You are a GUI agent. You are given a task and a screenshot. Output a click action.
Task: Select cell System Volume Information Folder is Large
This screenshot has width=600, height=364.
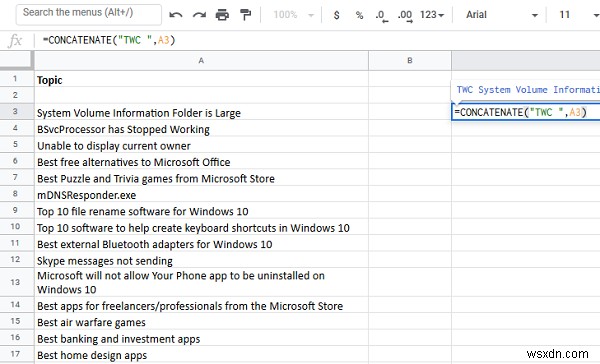click(201, 112)
